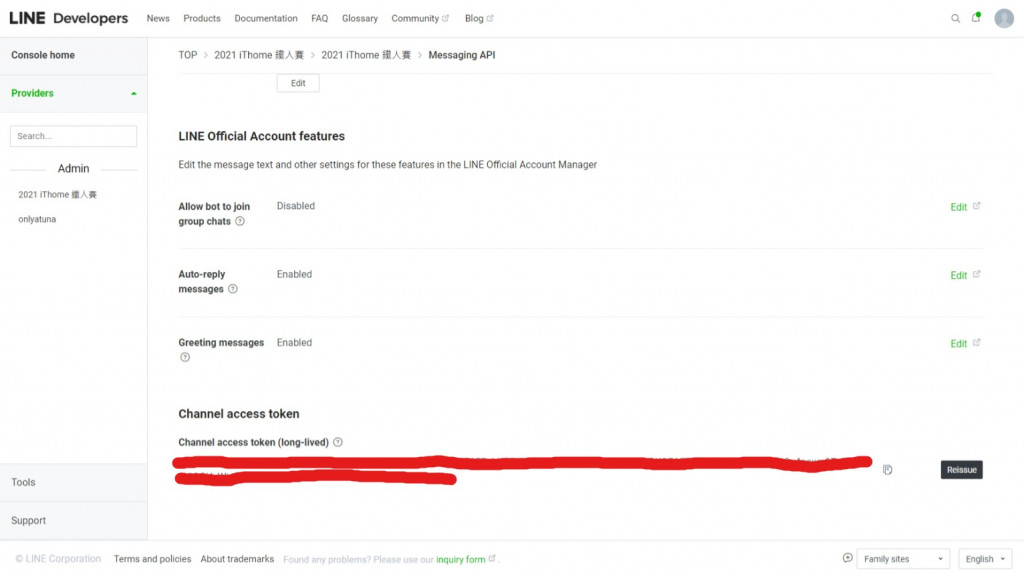
Task: Show help for Greeting messages
Action: (185, 357)
